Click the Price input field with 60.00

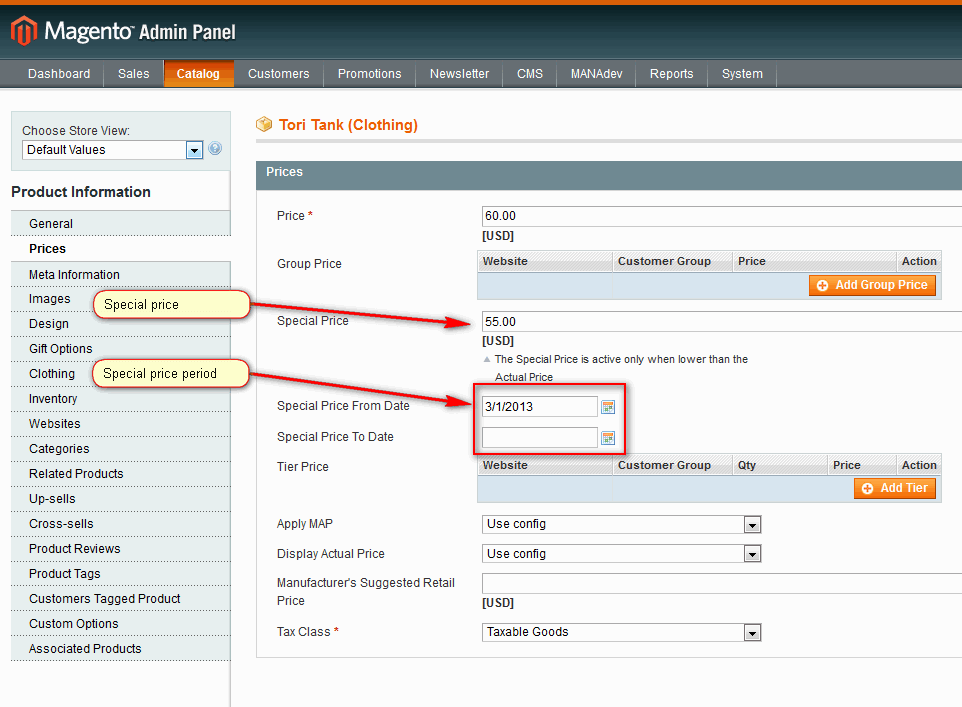coord(722,216)
